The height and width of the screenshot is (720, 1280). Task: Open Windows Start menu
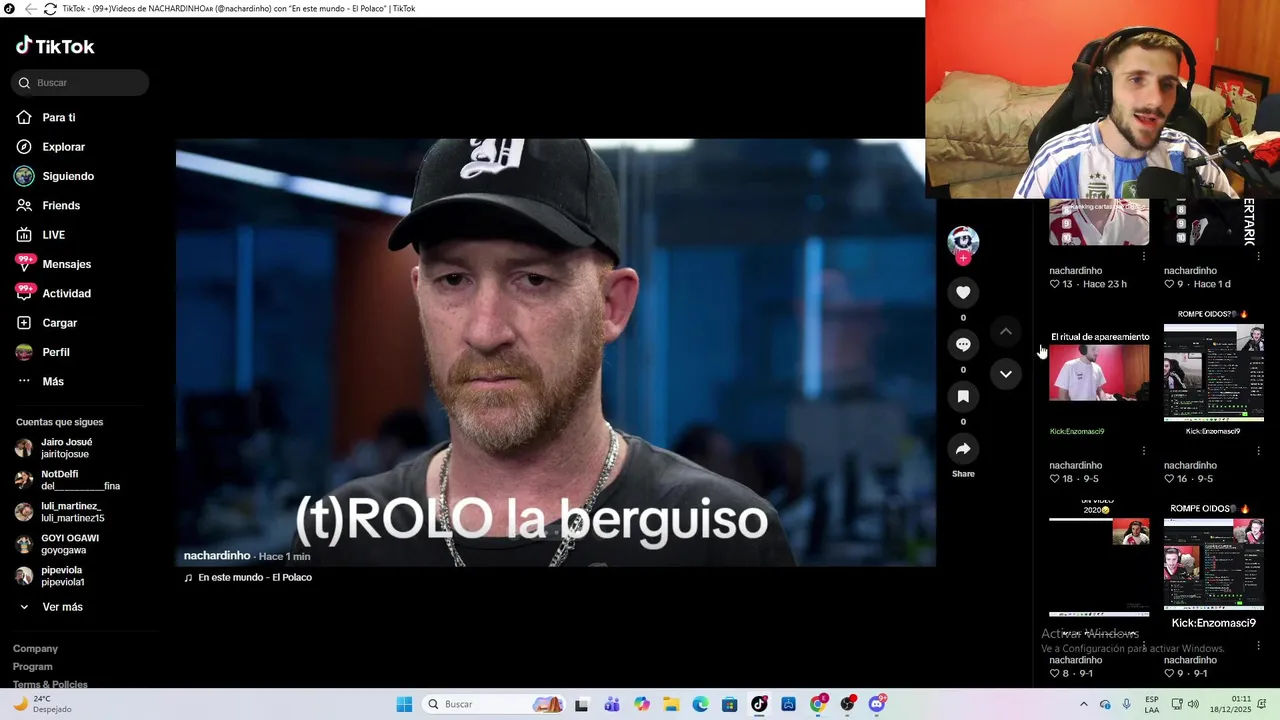pyautogui.click(x=404, y=704)
